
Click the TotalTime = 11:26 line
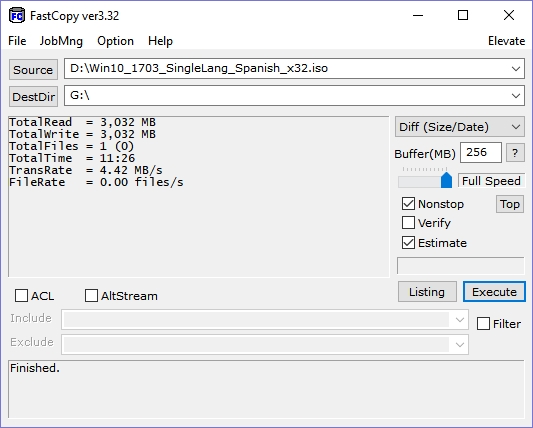click(72, 158)
